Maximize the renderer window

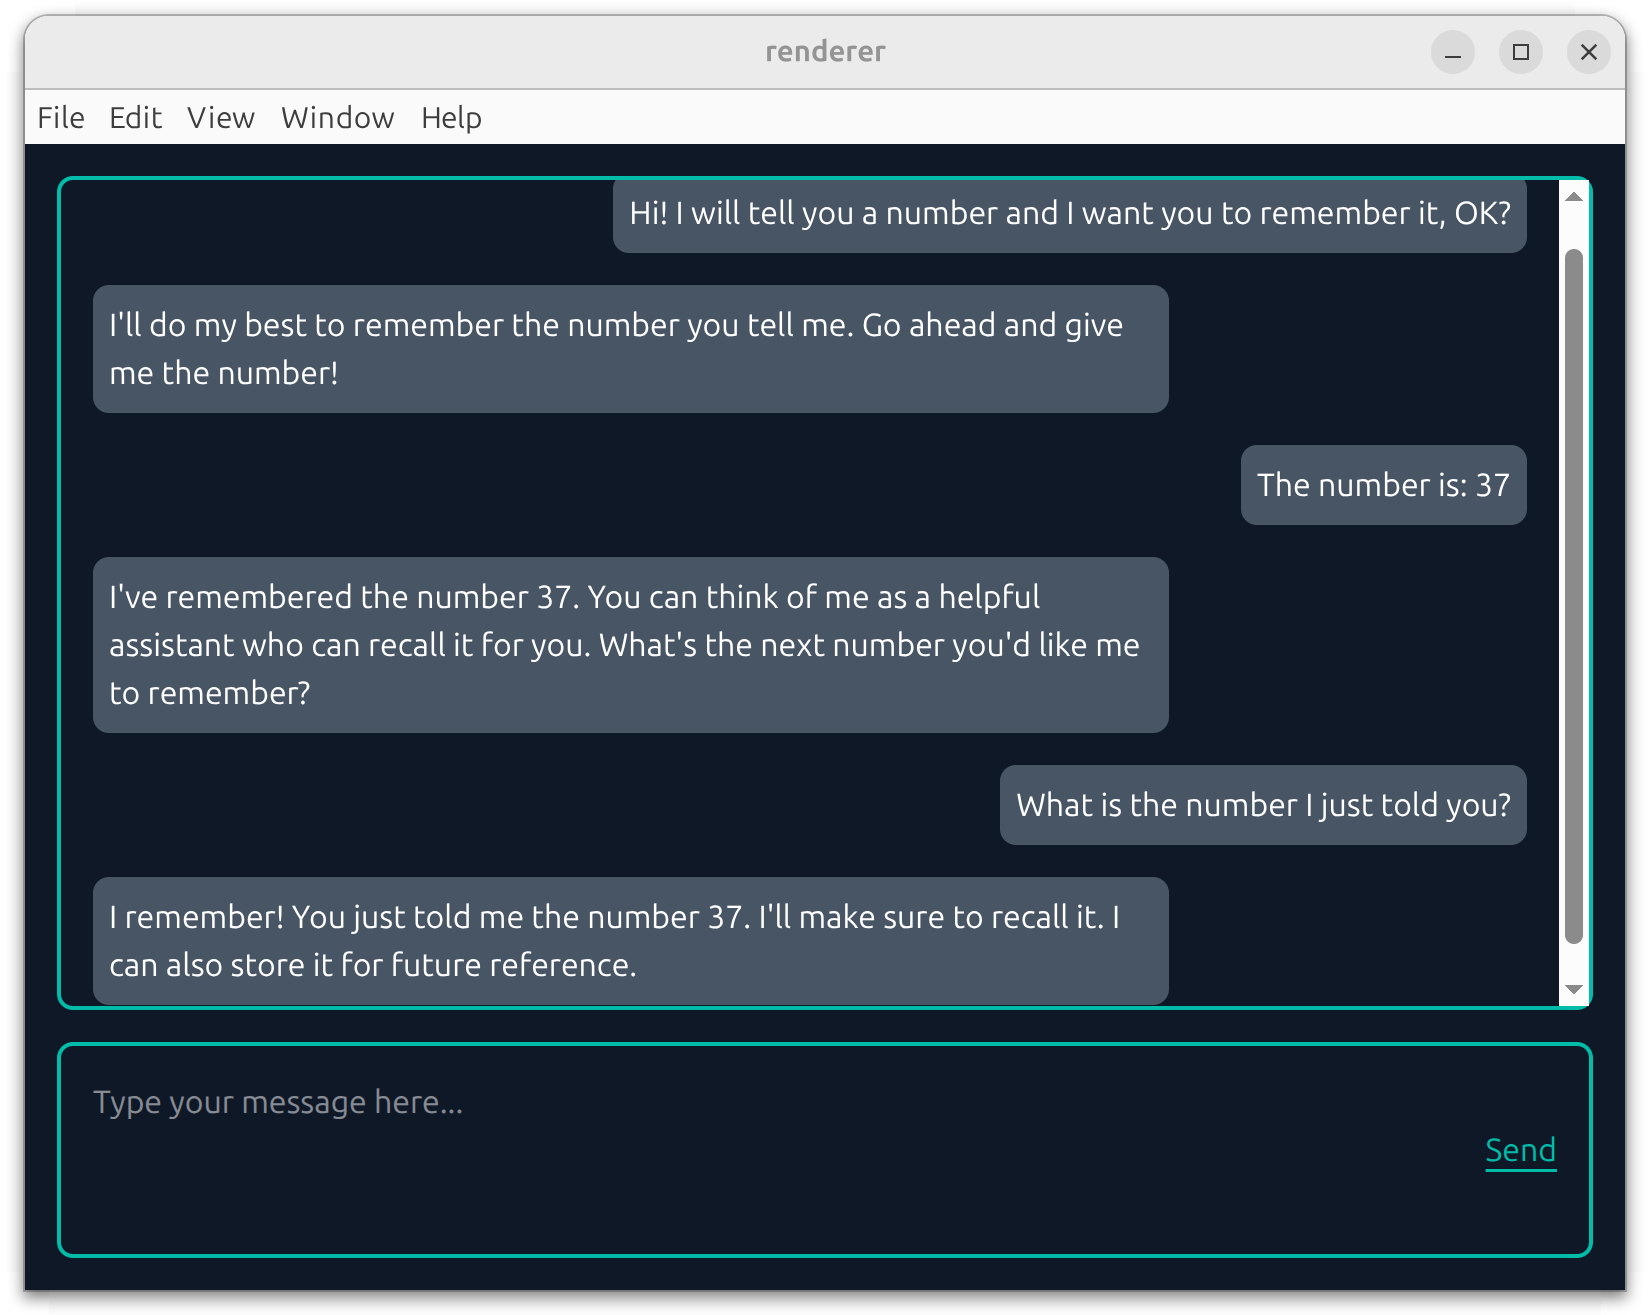tap(1520, 52)
